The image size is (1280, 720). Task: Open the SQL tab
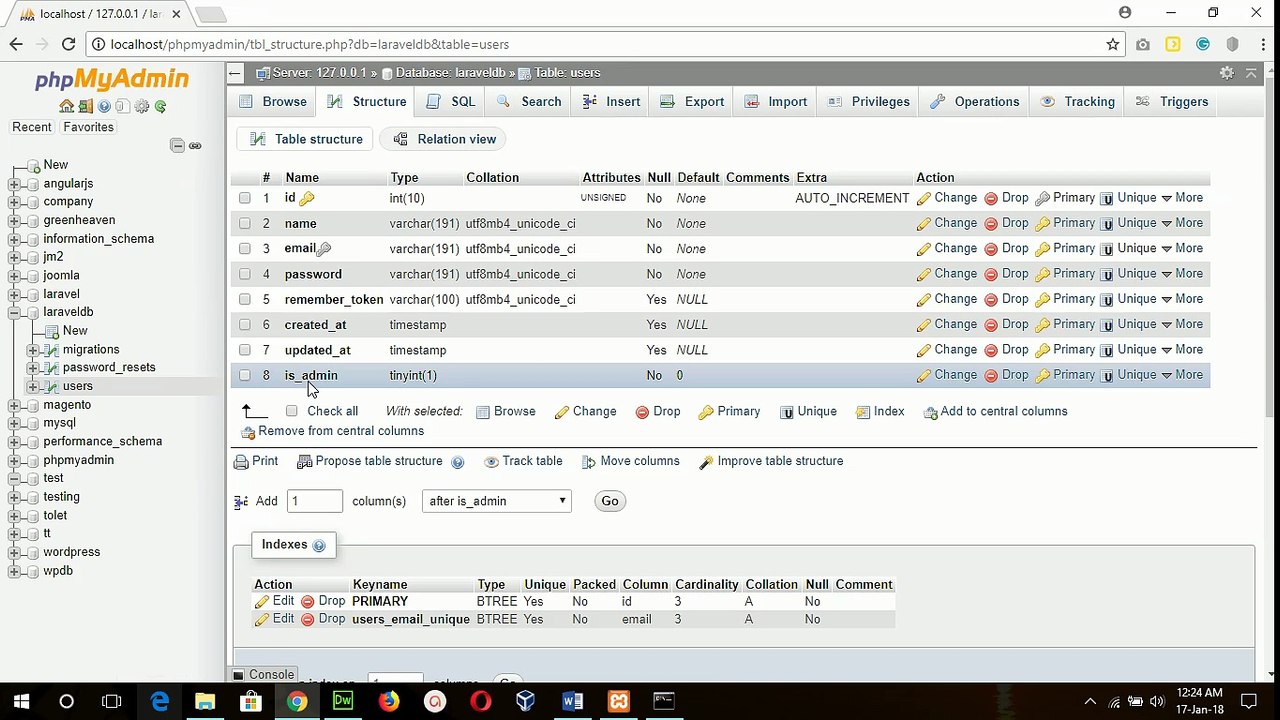click(x=451, y=102)
